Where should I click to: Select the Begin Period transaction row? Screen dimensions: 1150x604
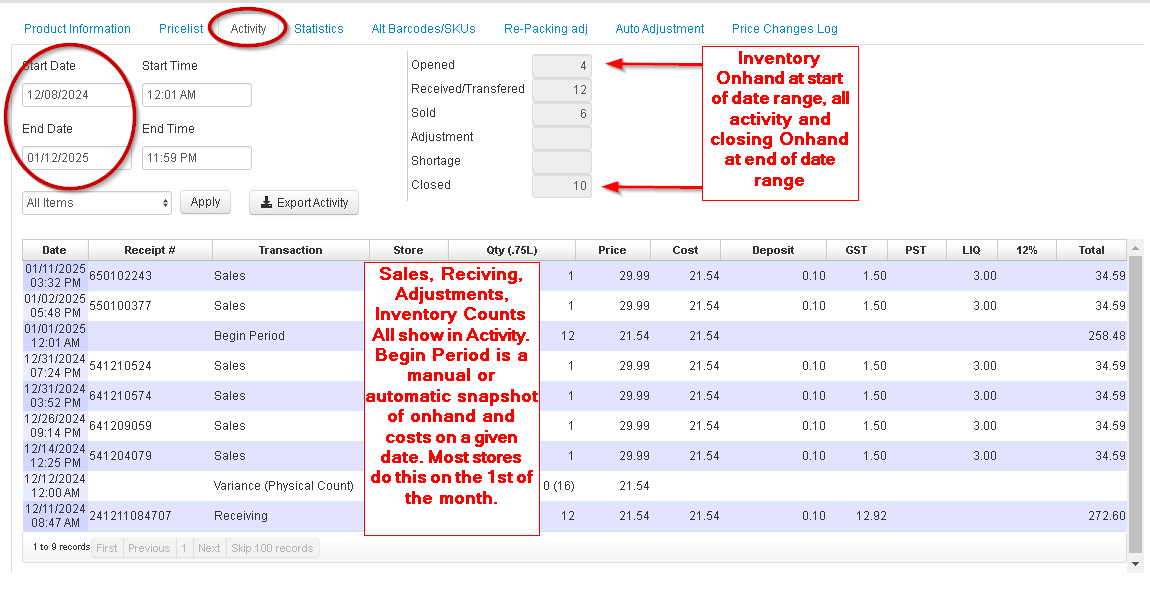574,336
